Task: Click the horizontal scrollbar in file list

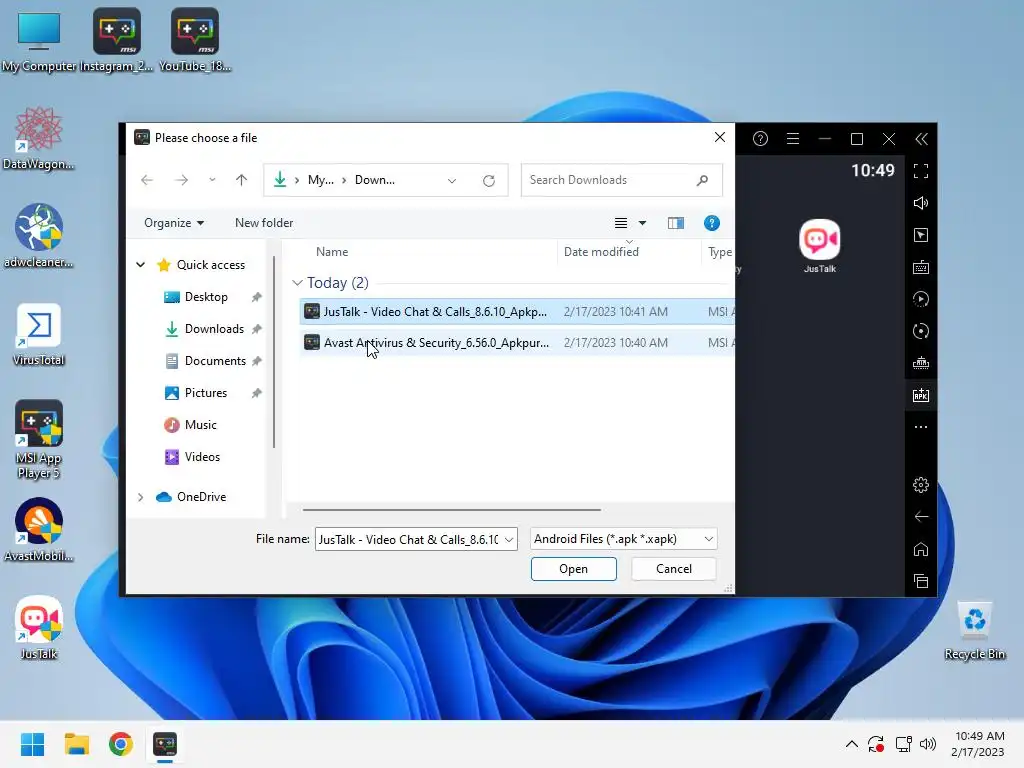Action: [452, 509]
